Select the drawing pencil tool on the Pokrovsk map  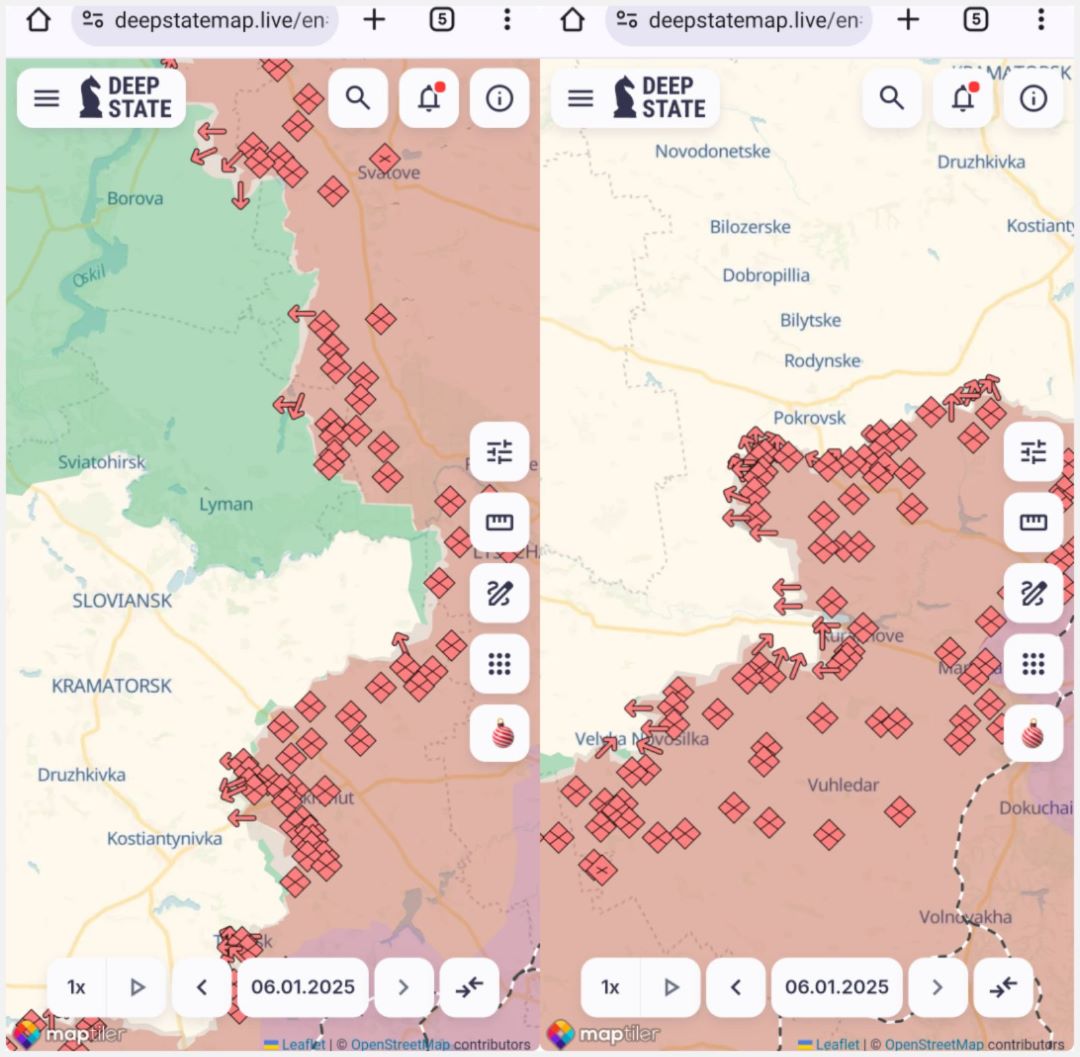[1033, 593]
